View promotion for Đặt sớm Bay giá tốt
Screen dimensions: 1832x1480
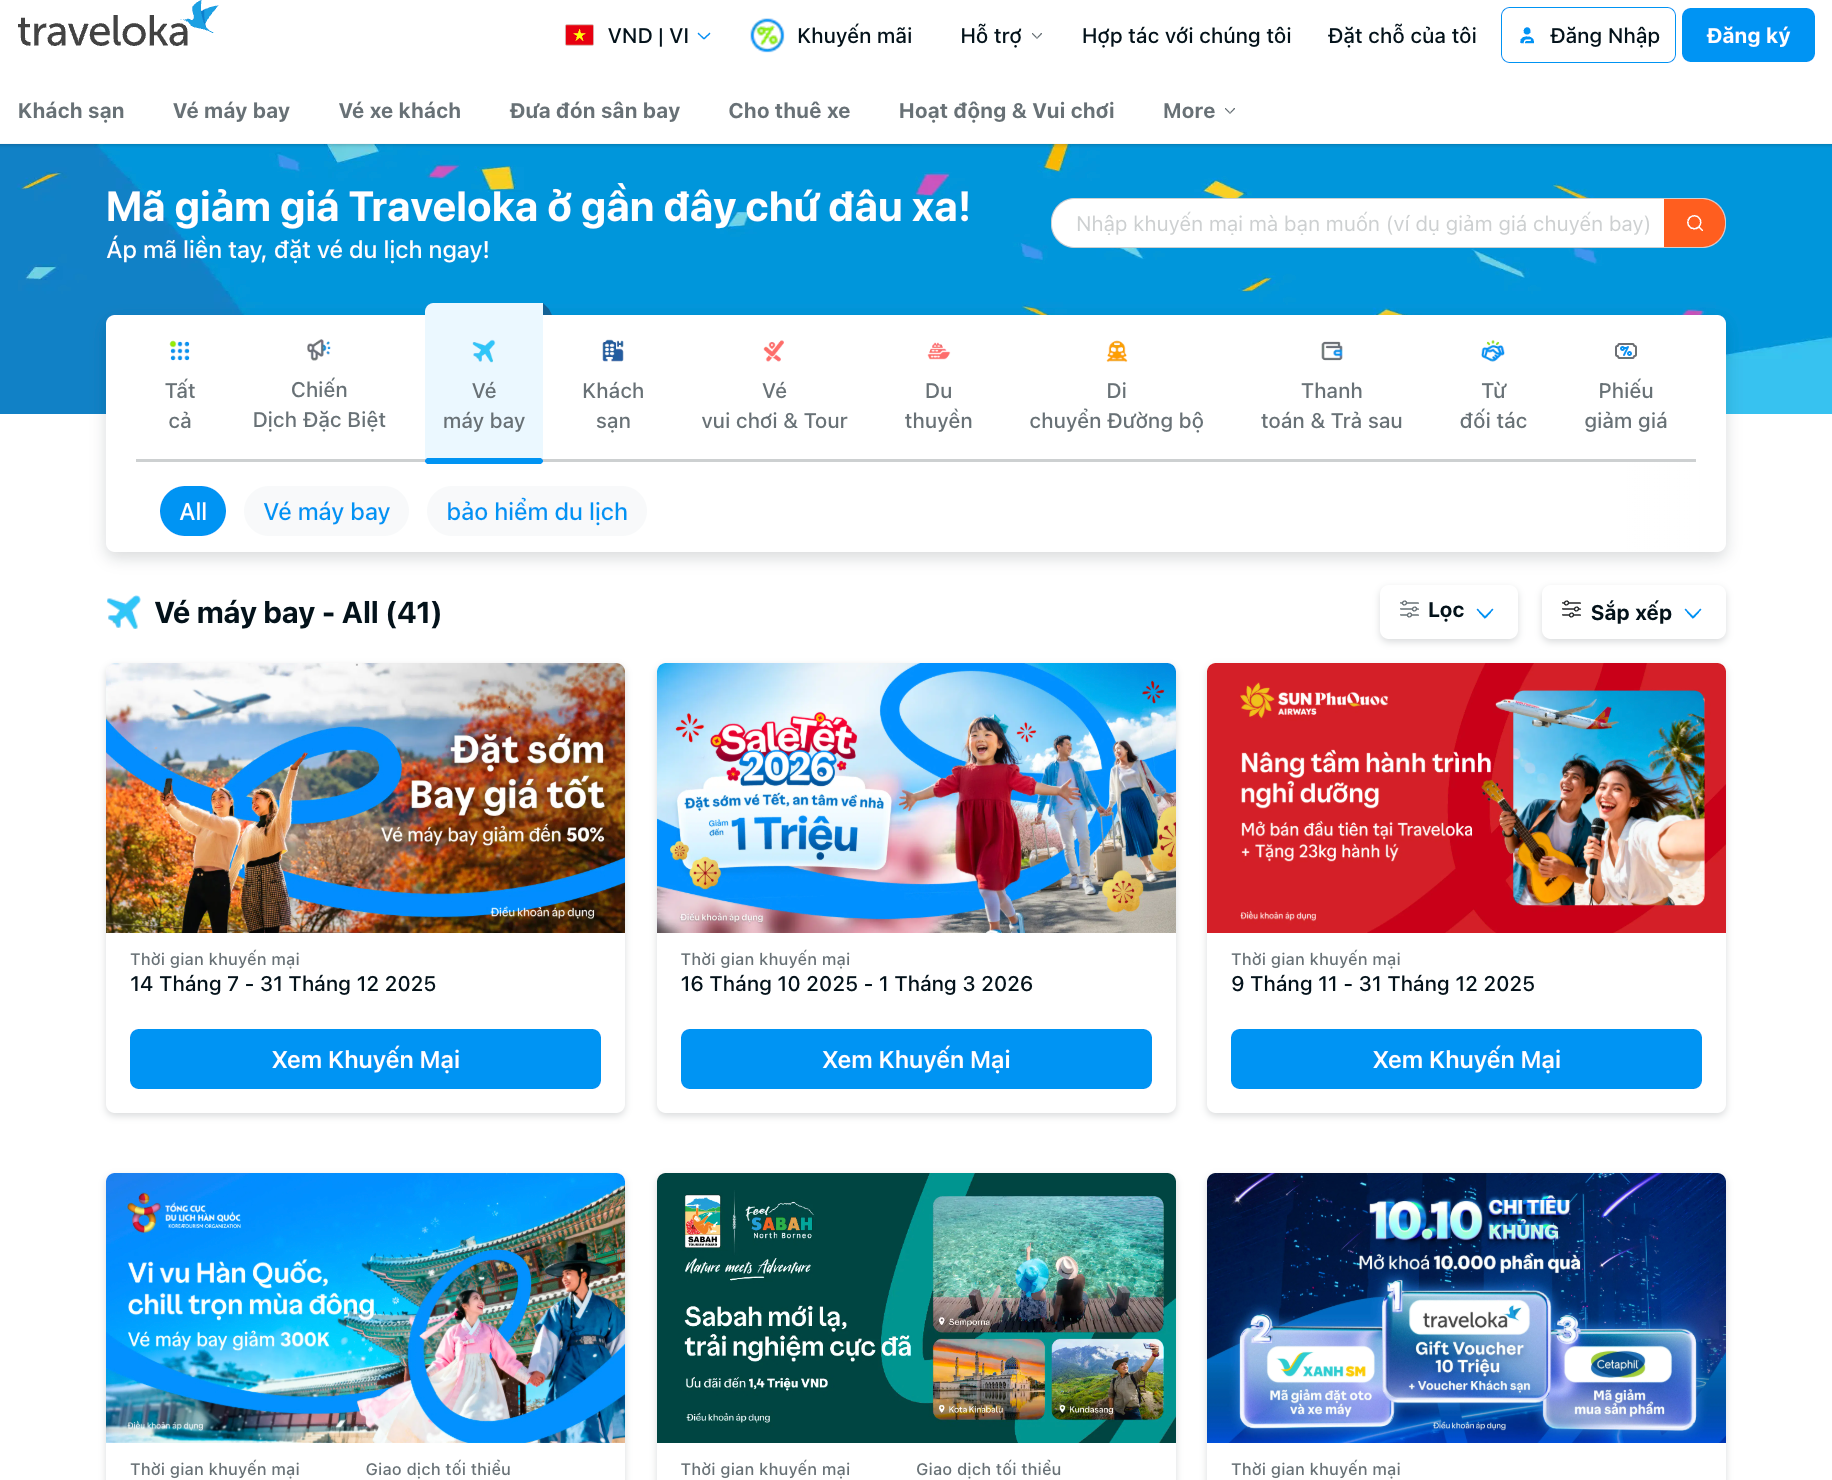(x=365, y=1059)
